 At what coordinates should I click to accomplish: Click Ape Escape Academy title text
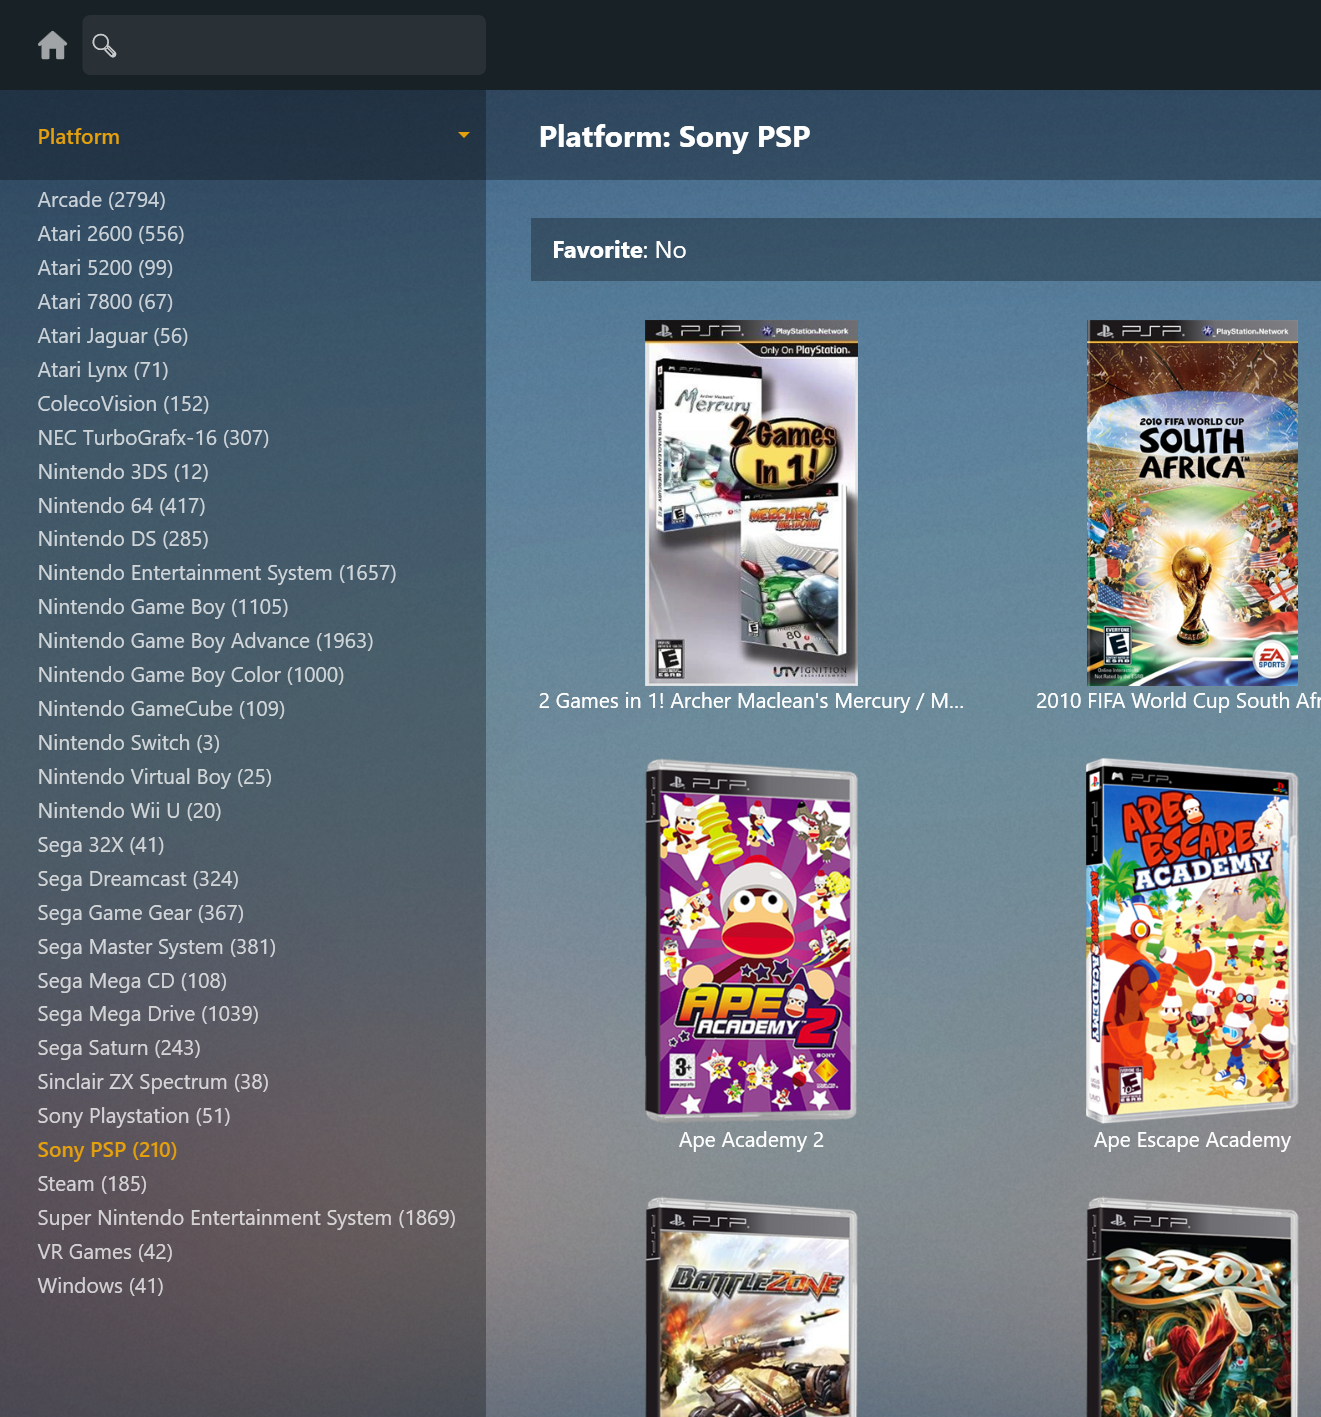pos(1192,1140)
